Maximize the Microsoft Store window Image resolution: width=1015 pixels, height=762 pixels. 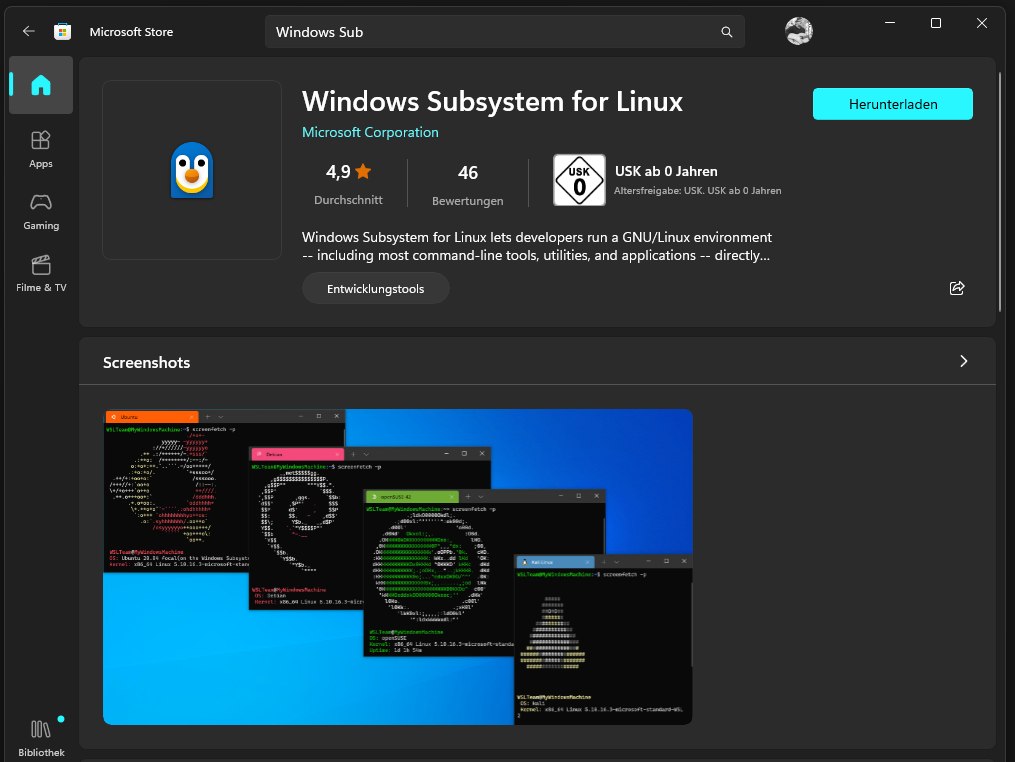point(935,23)
